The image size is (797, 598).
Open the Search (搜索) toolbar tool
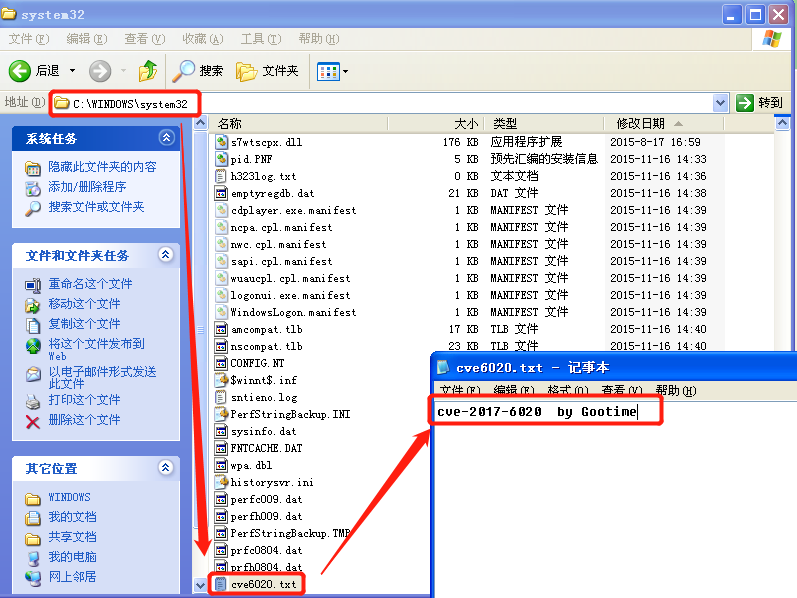coord(198,71)
